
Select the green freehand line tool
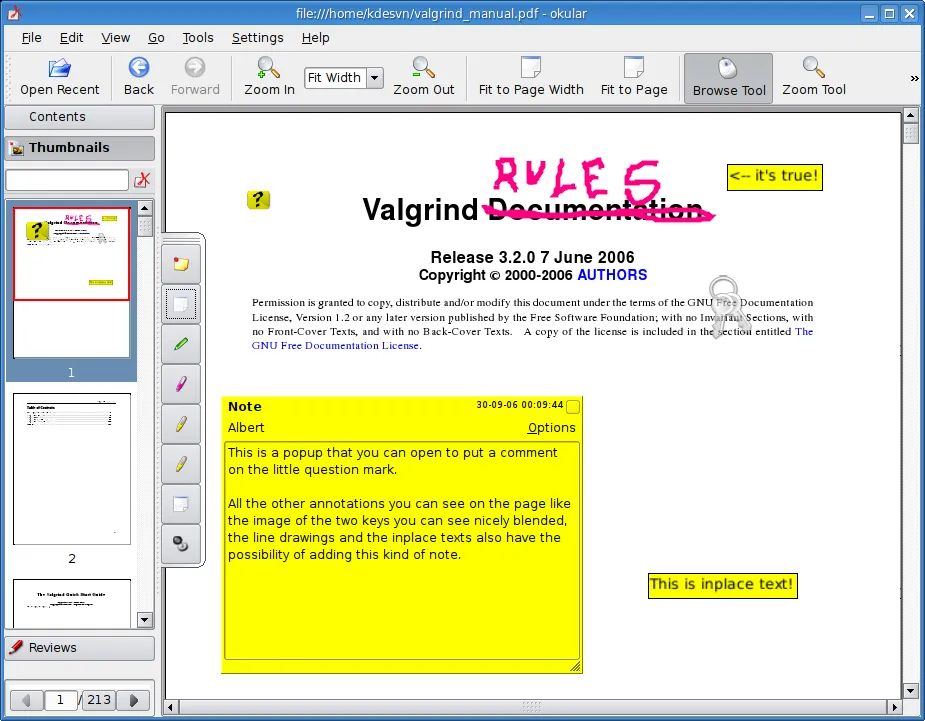(x=181, y=344)
